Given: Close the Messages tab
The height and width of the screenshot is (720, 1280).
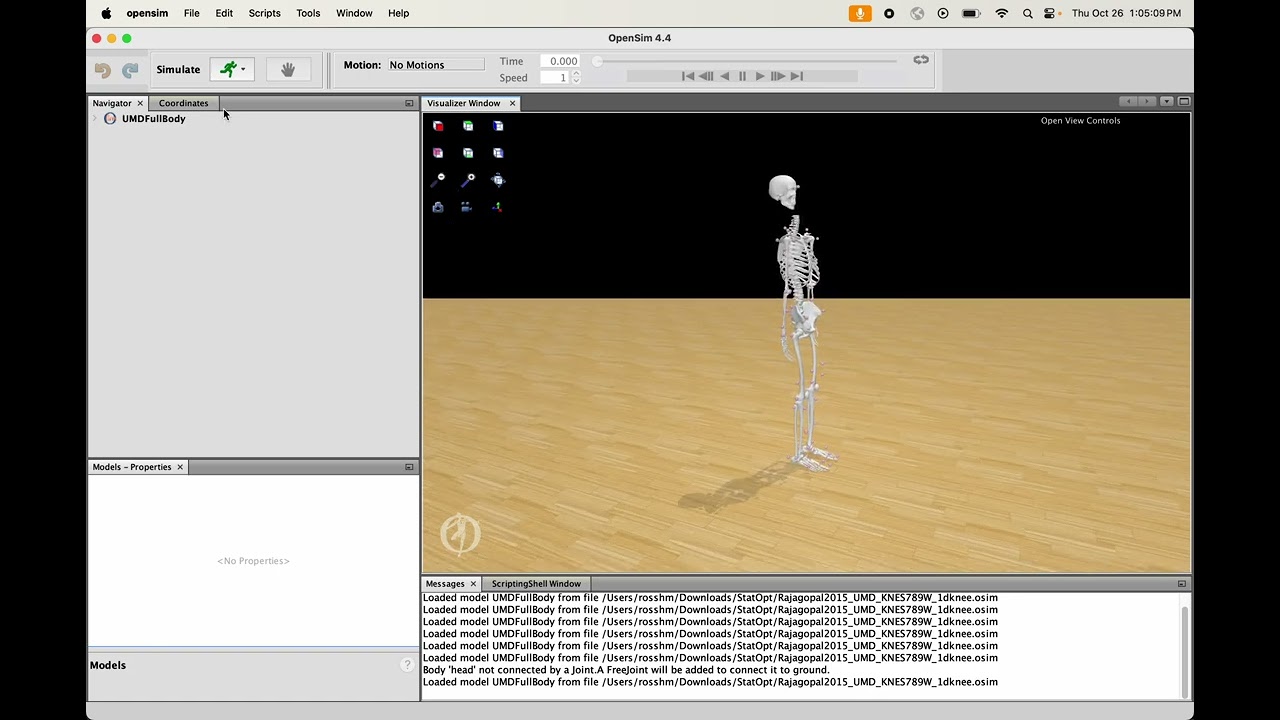Looking at the screenshot, I should click(473, 584).
